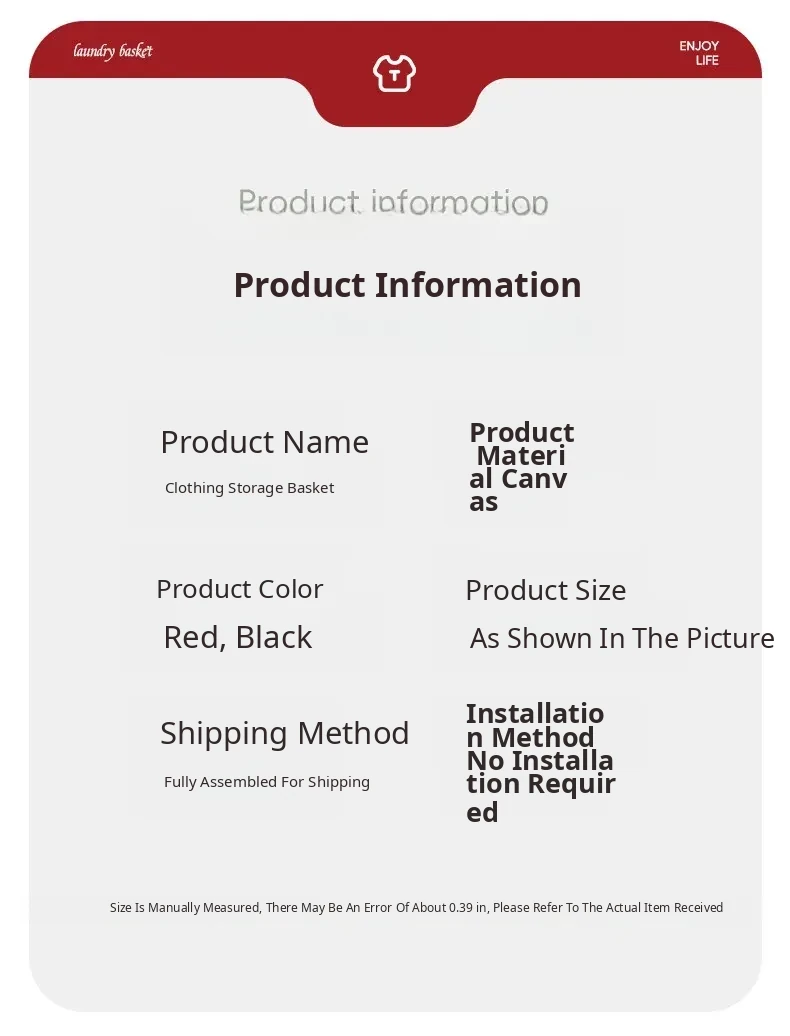
Task: Click the "Product Material Canvas" text block
Action: (x=521, y=467)
